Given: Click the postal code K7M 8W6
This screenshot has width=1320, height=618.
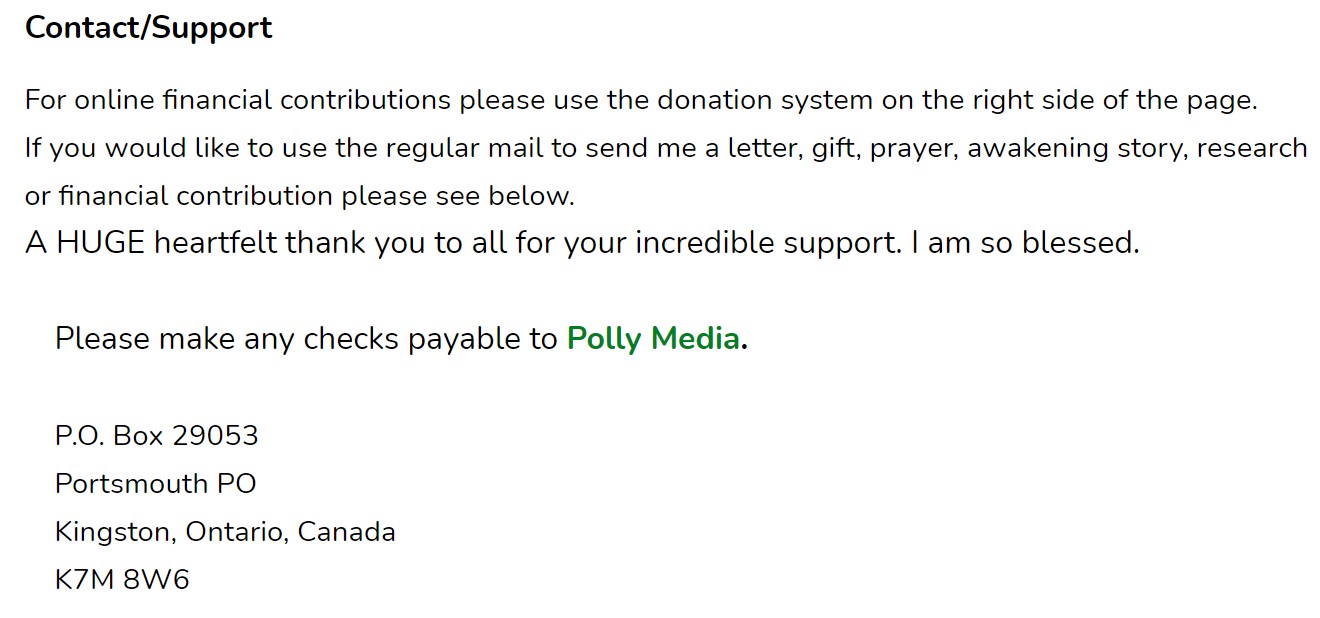Looking at the screenshot, I should [121, 580].
